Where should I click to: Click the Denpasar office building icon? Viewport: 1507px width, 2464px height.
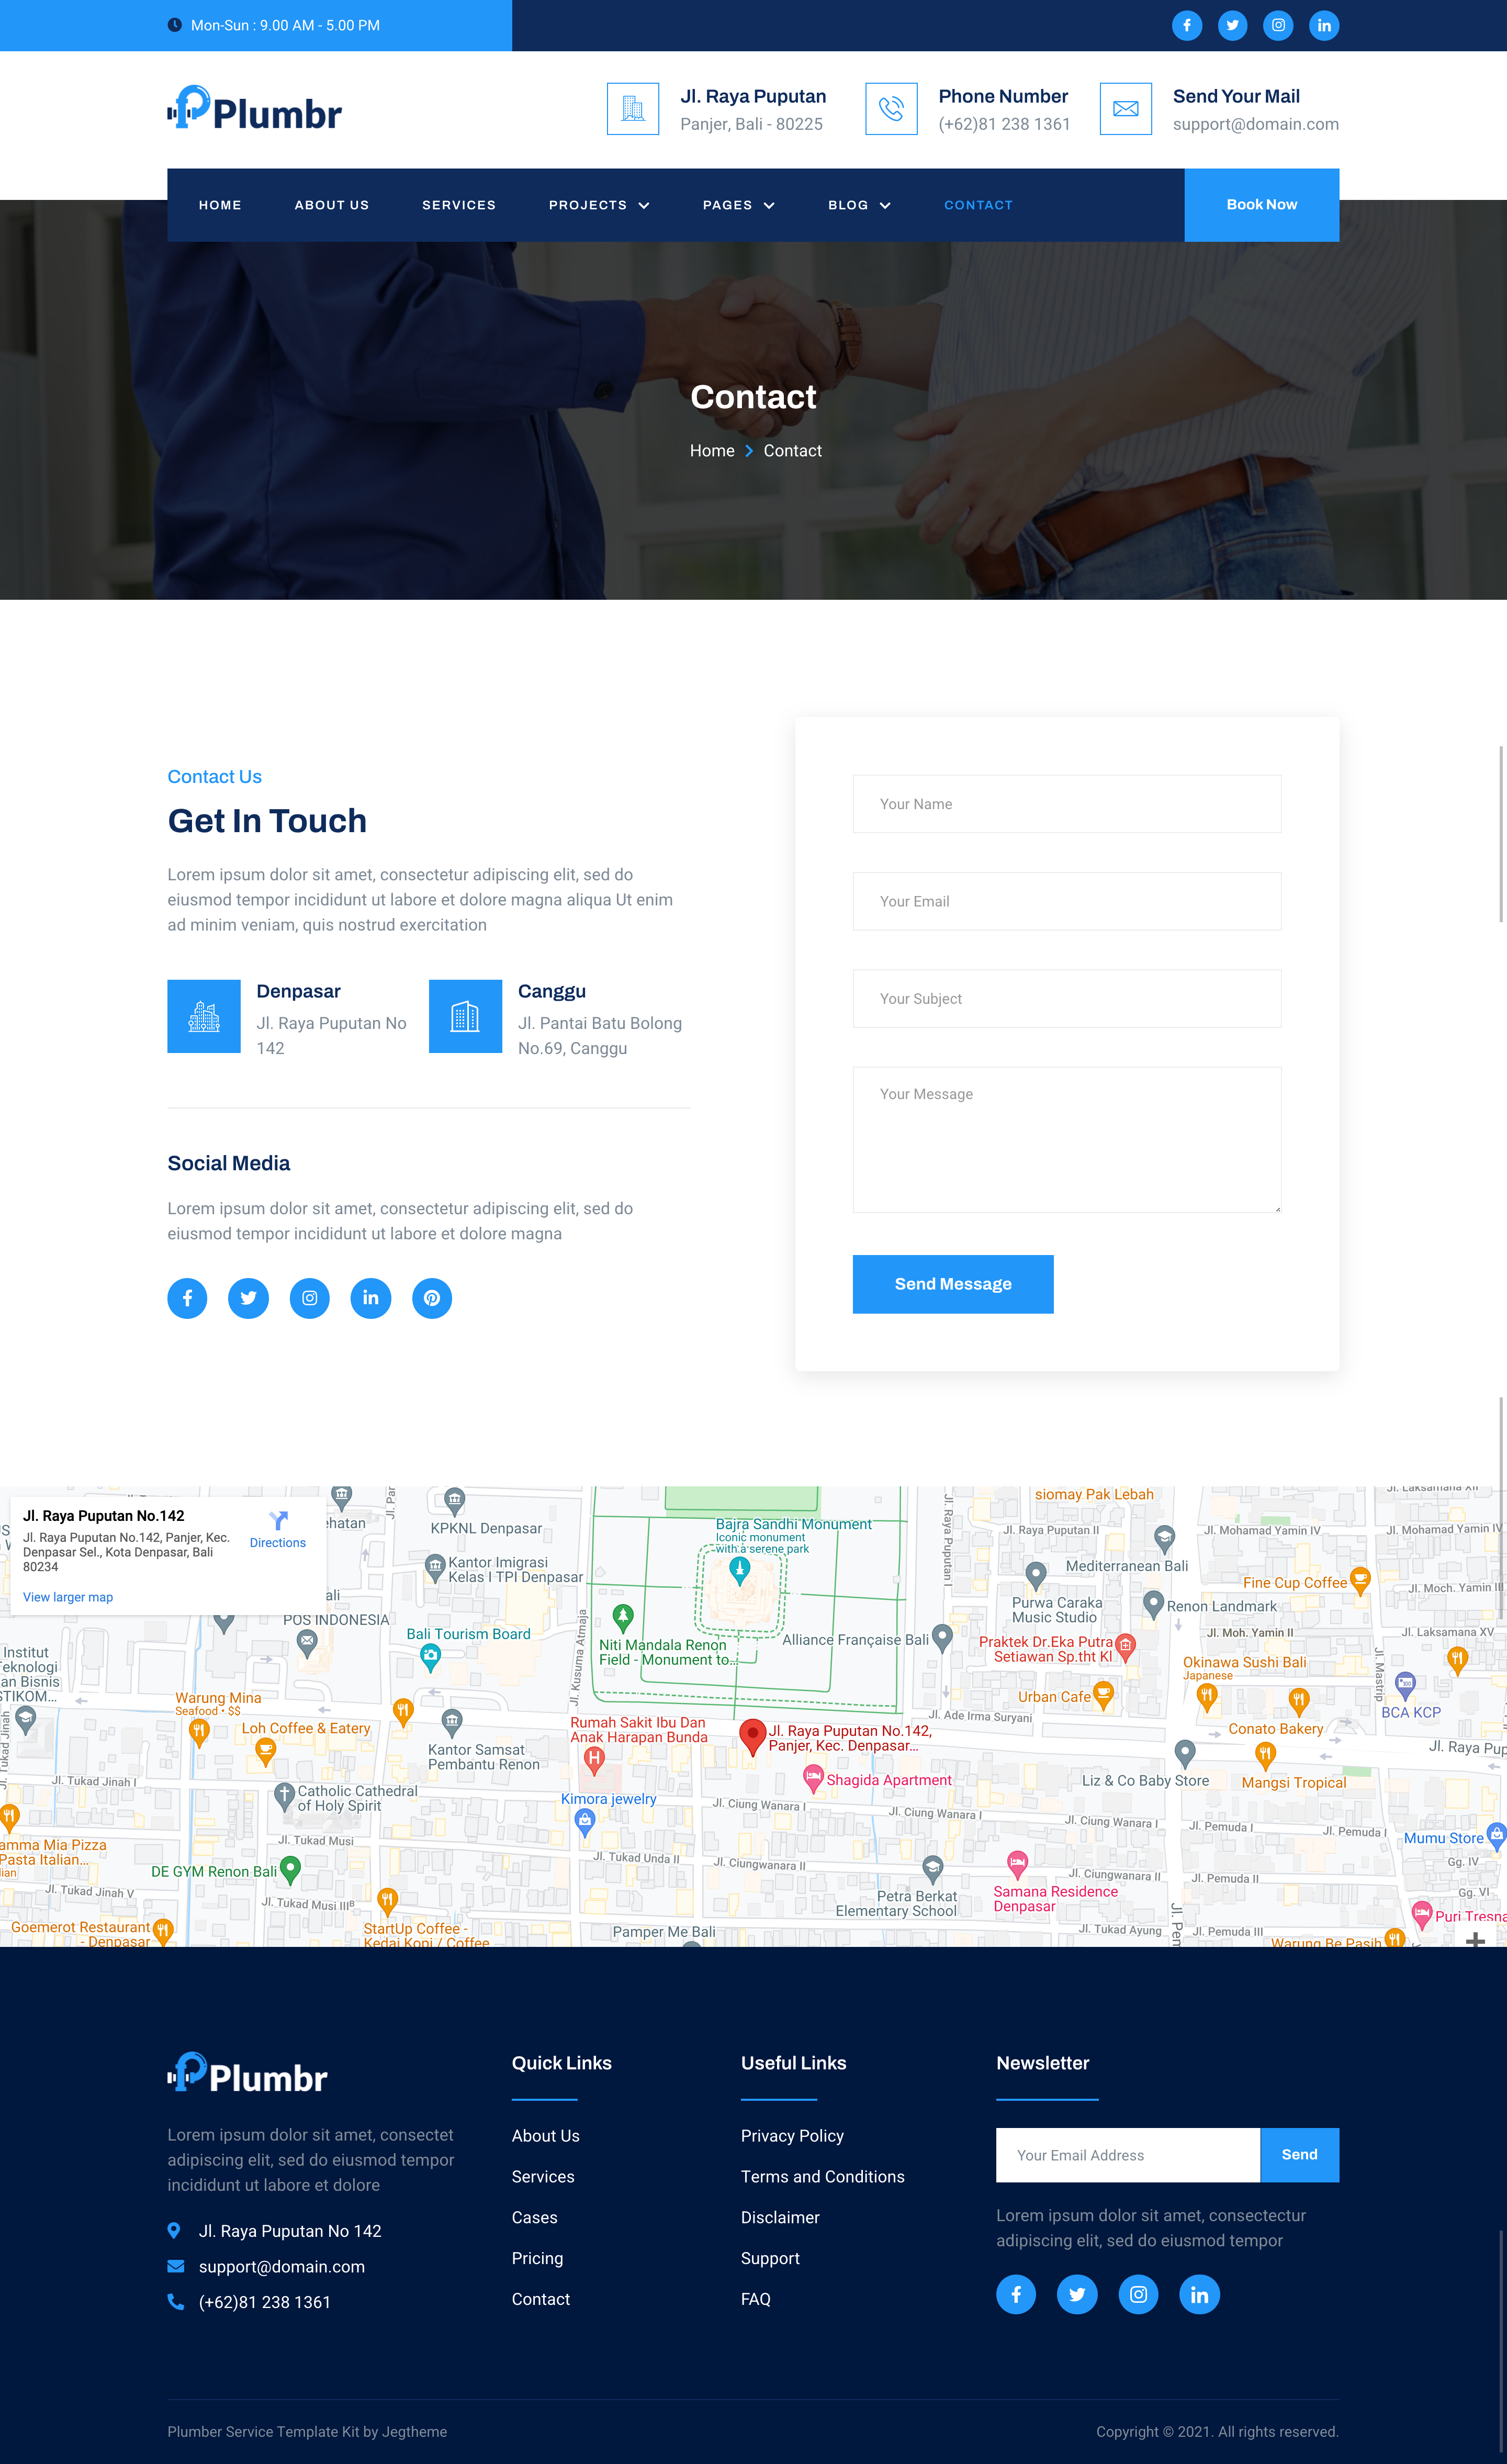coord(204,1016)
